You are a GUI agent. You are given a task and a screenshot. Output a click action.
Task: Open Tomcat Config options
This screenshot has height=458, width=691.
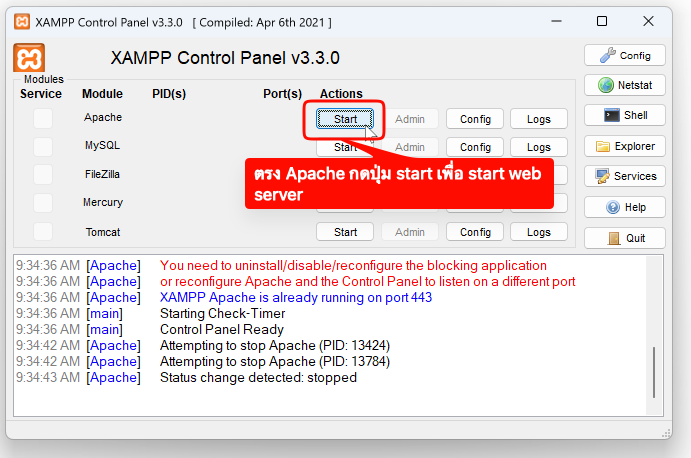475,232
